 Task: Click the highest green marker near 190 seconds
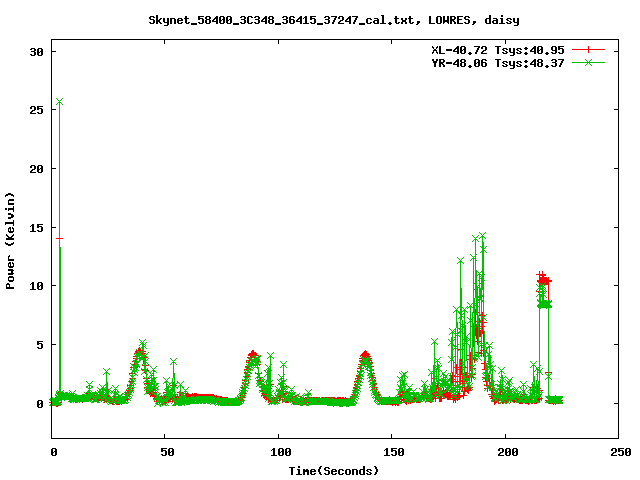coord(482,236)
